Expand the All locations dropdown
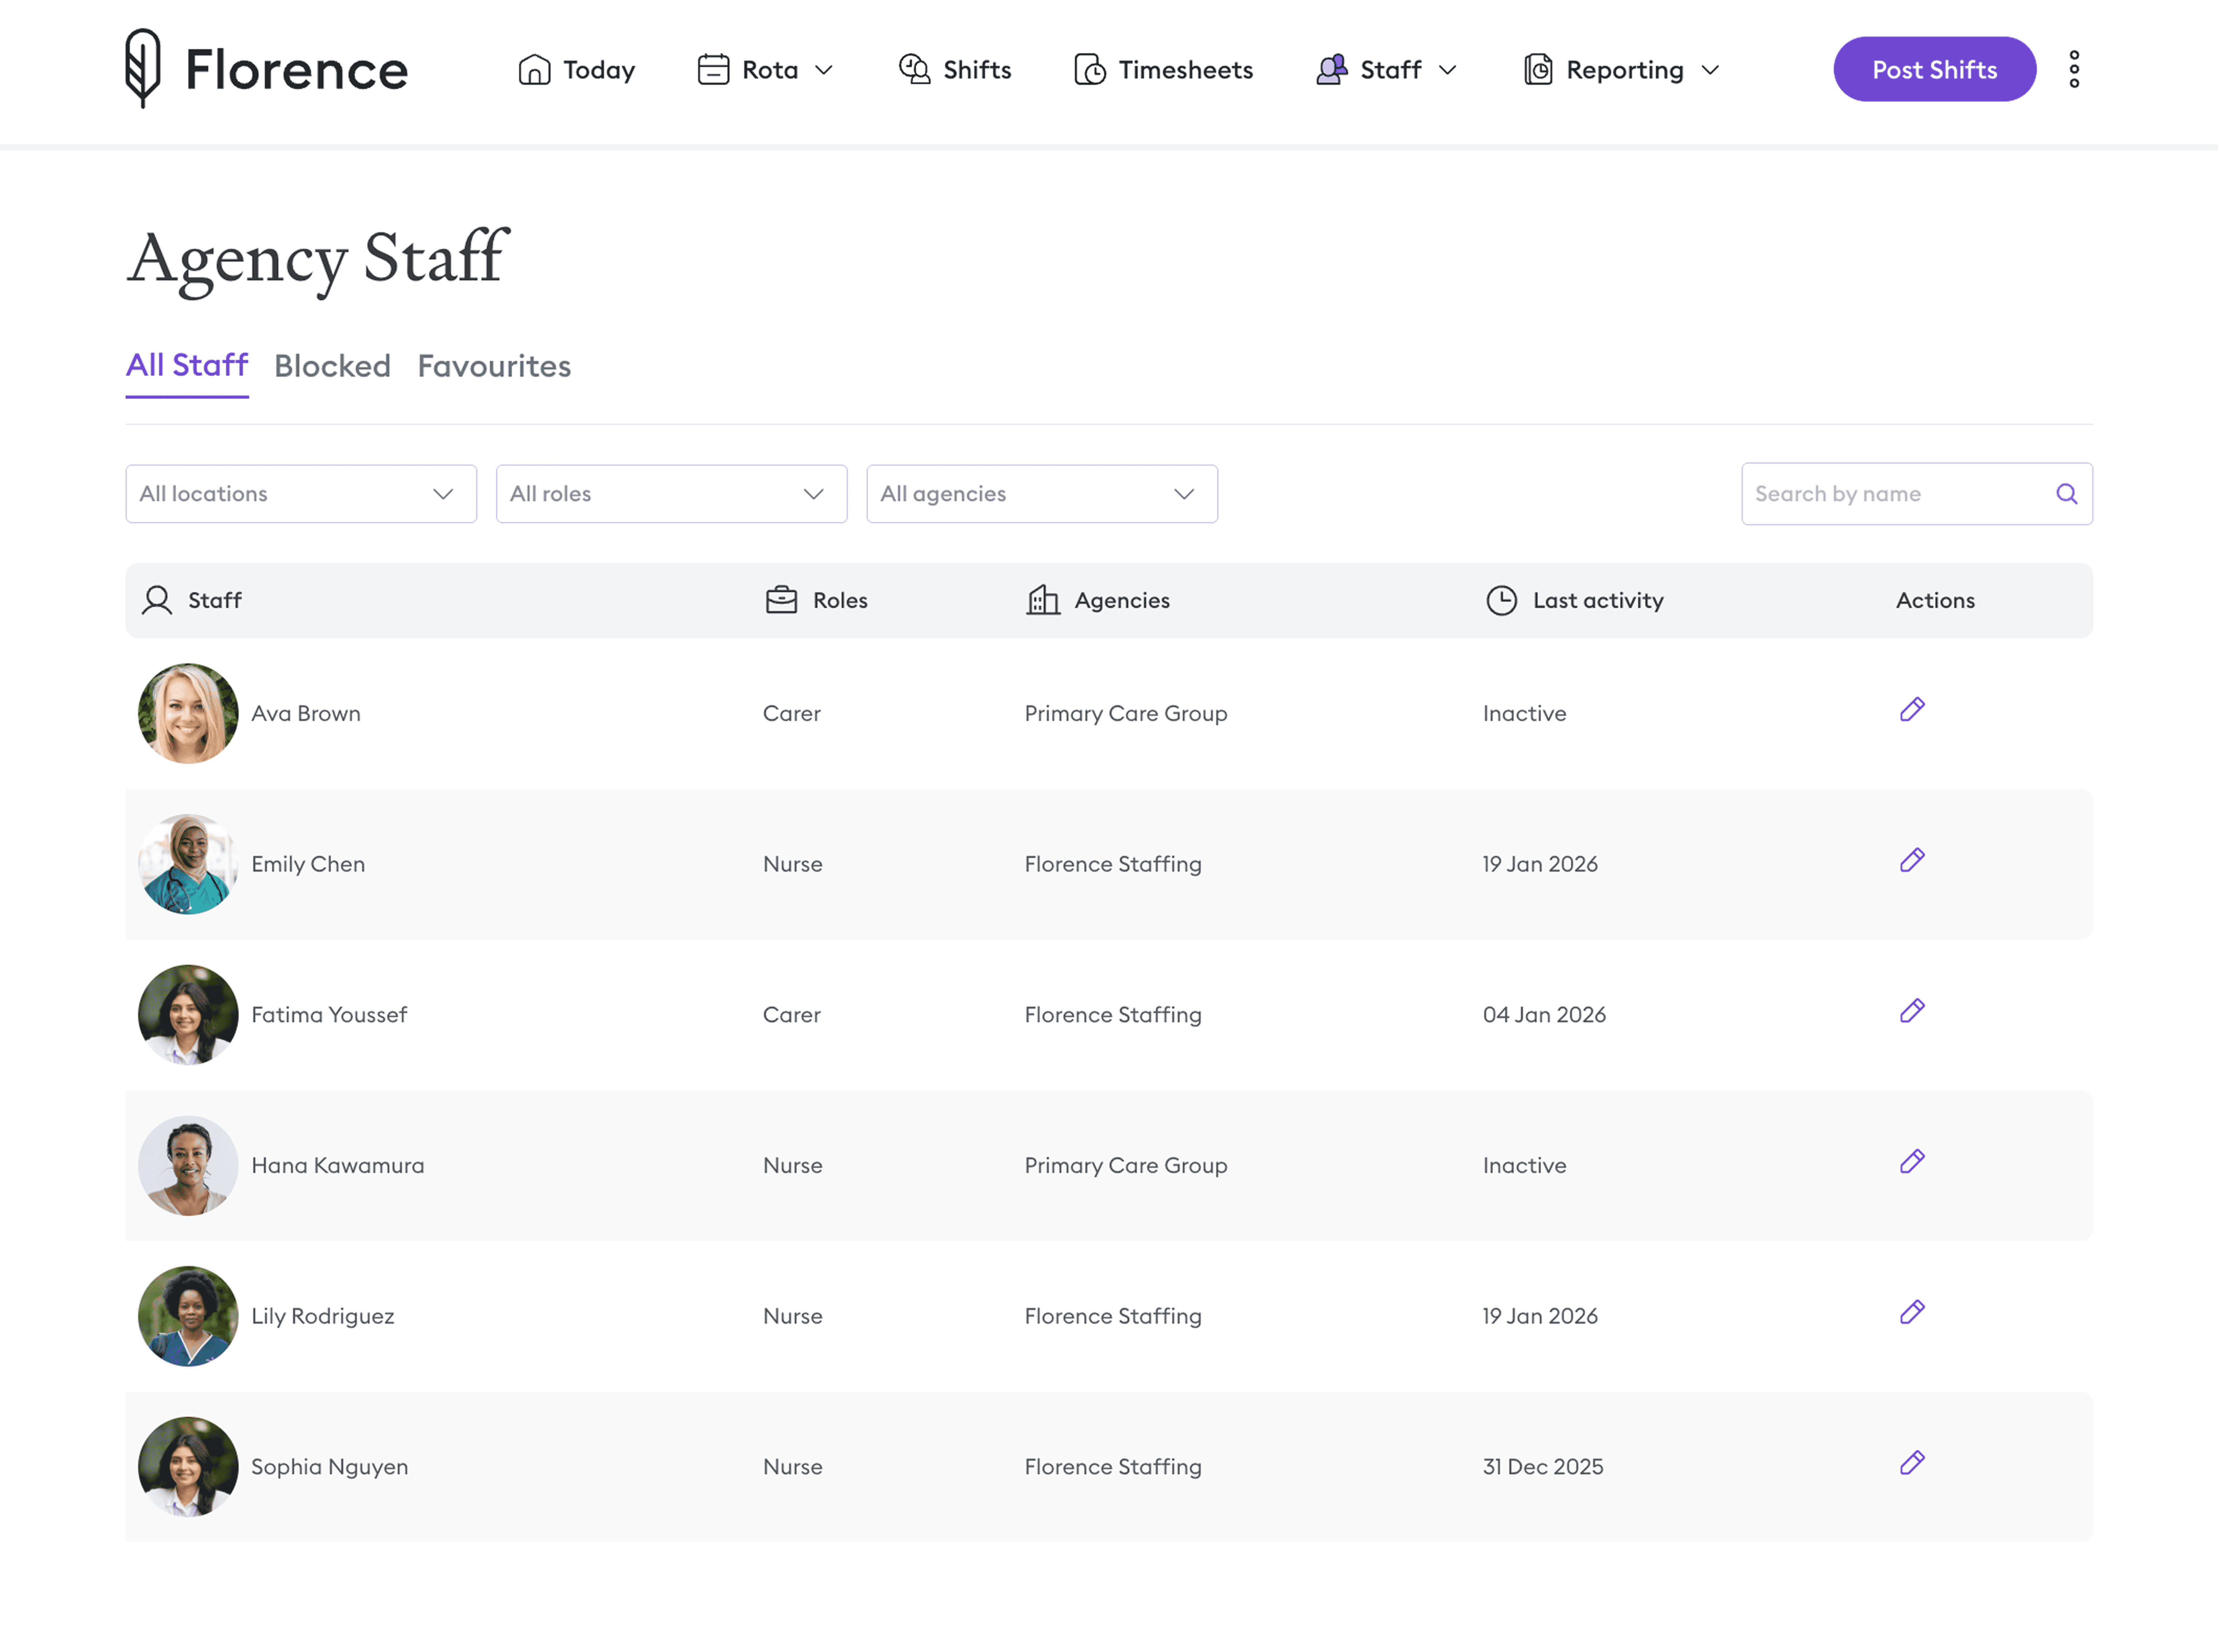2219x1652 pixels. (301, 493)
